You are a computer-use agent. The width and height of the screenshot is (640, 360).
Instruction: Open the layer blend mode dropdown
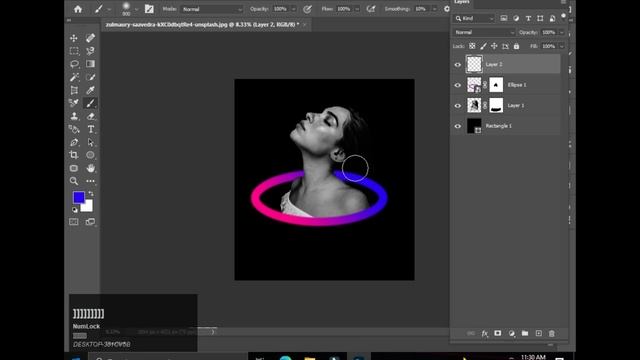pos(484,32)
